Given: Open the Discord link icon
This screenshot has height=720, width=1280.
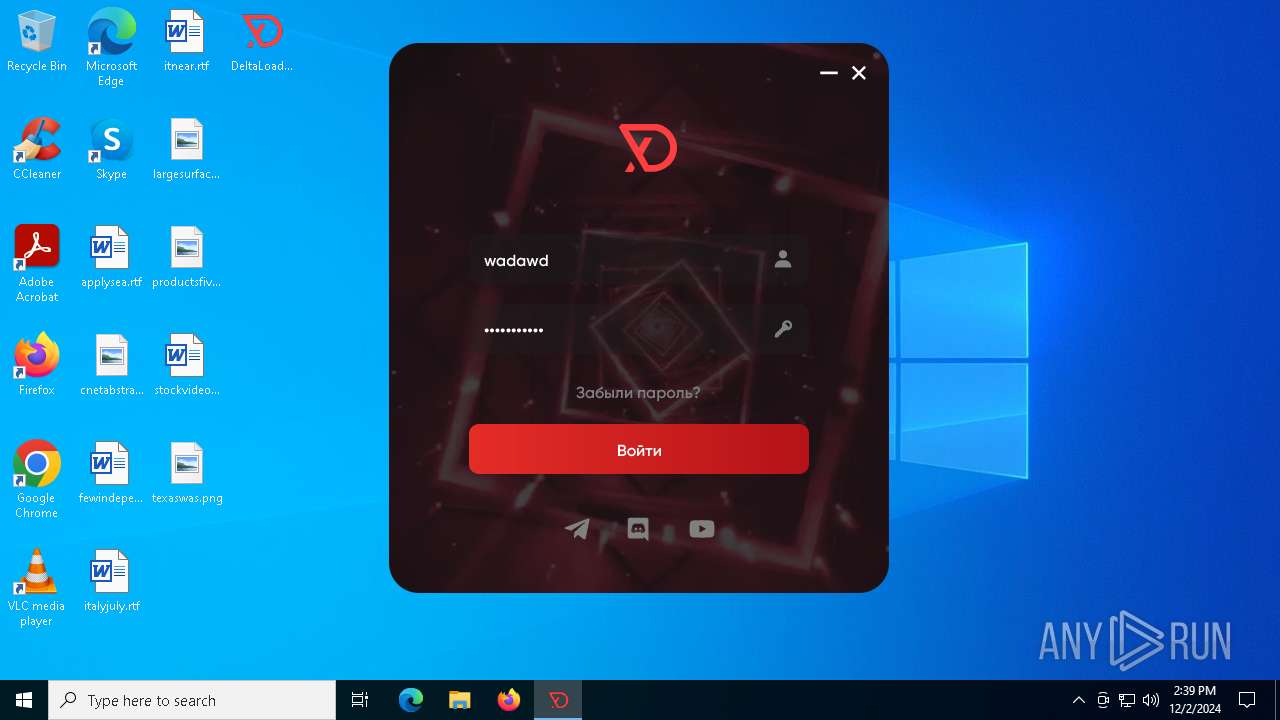Looking at the screenshot, I should (638, 530).
